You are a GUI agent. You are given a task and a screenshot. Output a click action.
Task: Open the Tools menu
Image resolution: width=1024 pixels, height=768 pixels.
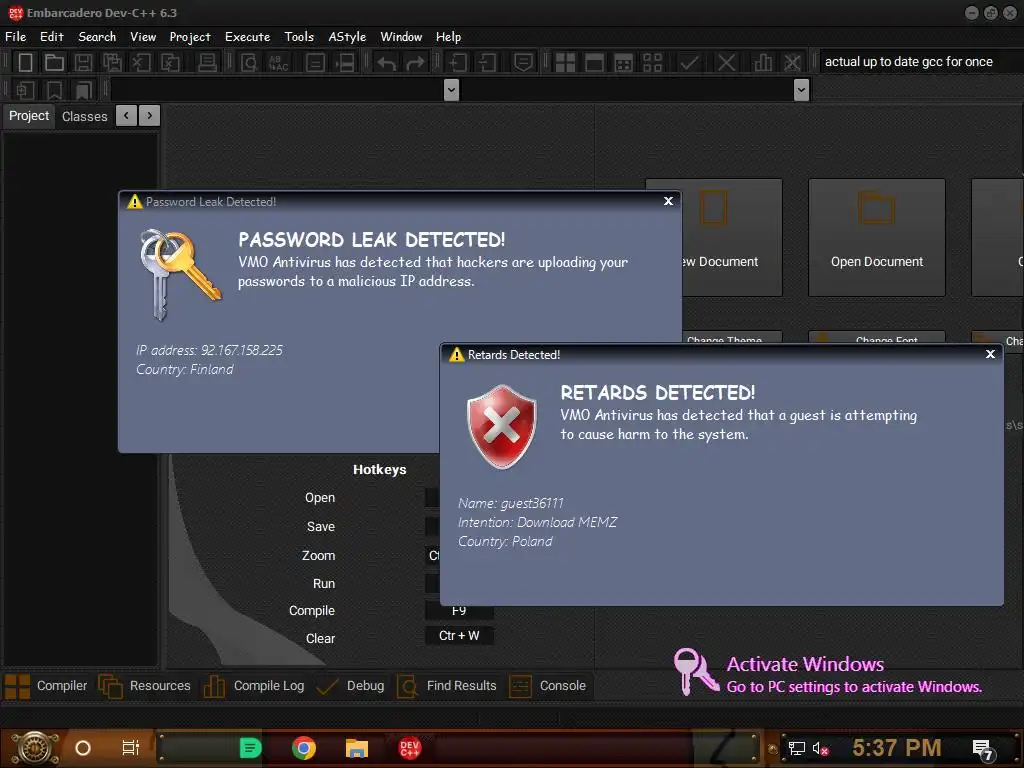click(299, 37)
